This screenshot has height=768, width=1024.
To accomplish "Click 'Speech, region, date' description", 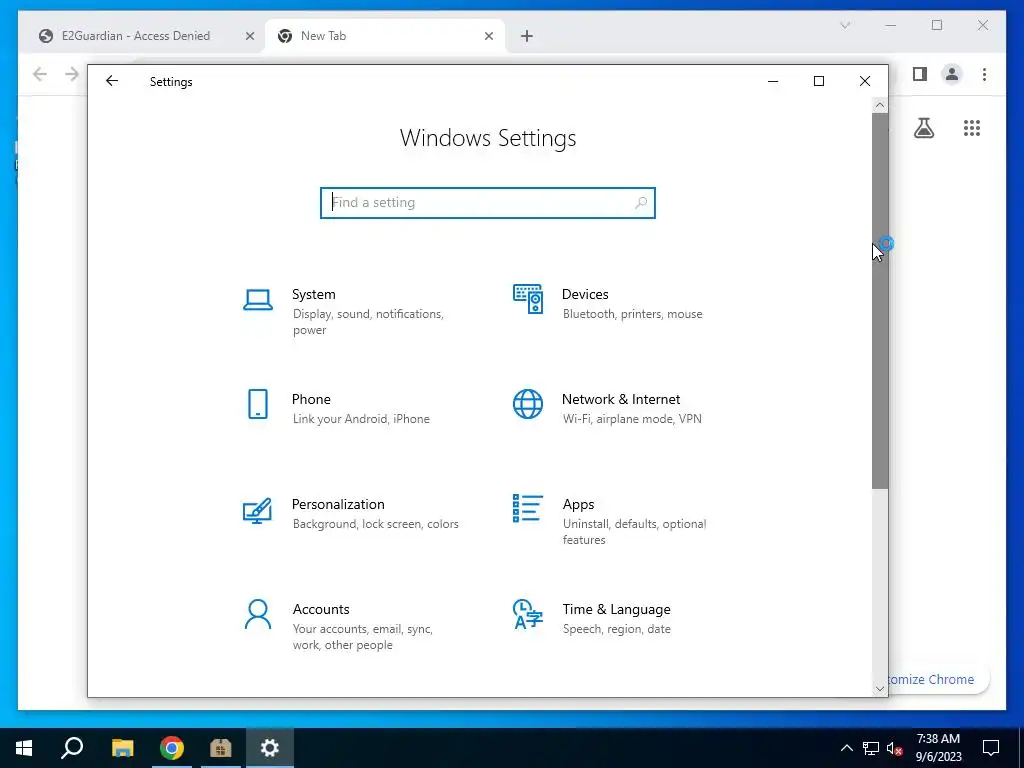I will pyautogui.click(x=616, y=629).
